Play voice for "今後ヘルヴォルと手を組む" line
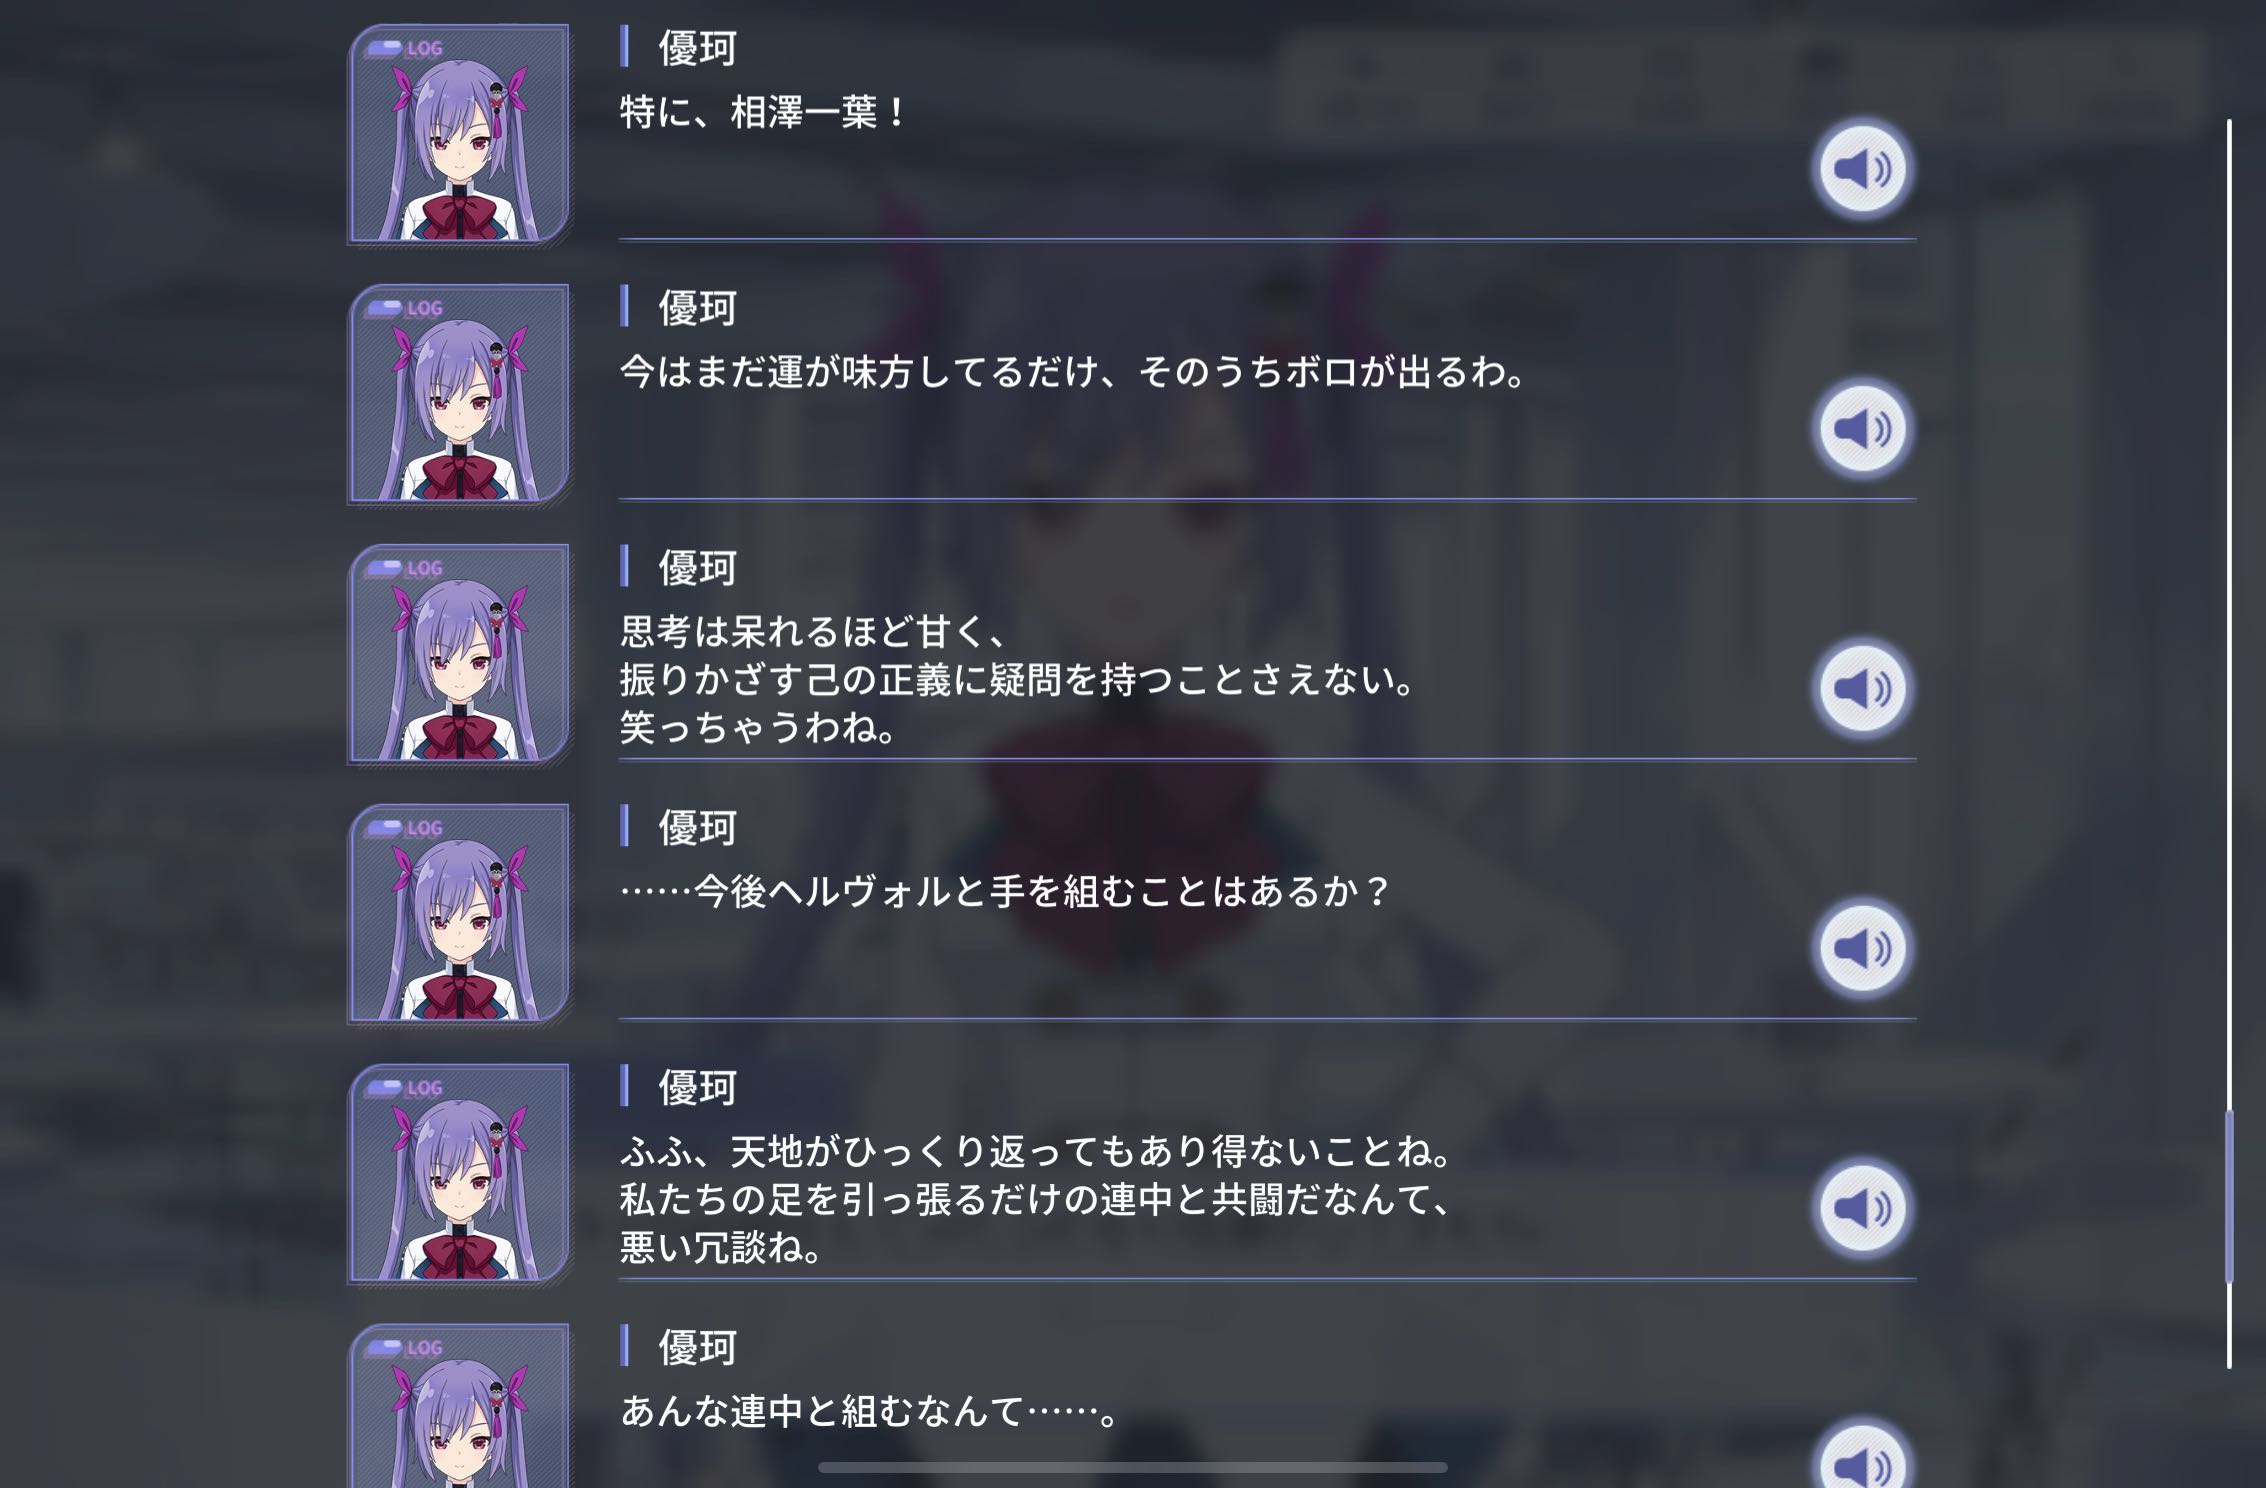This screenshot has height=1488, width=2266. point(1861,948)
